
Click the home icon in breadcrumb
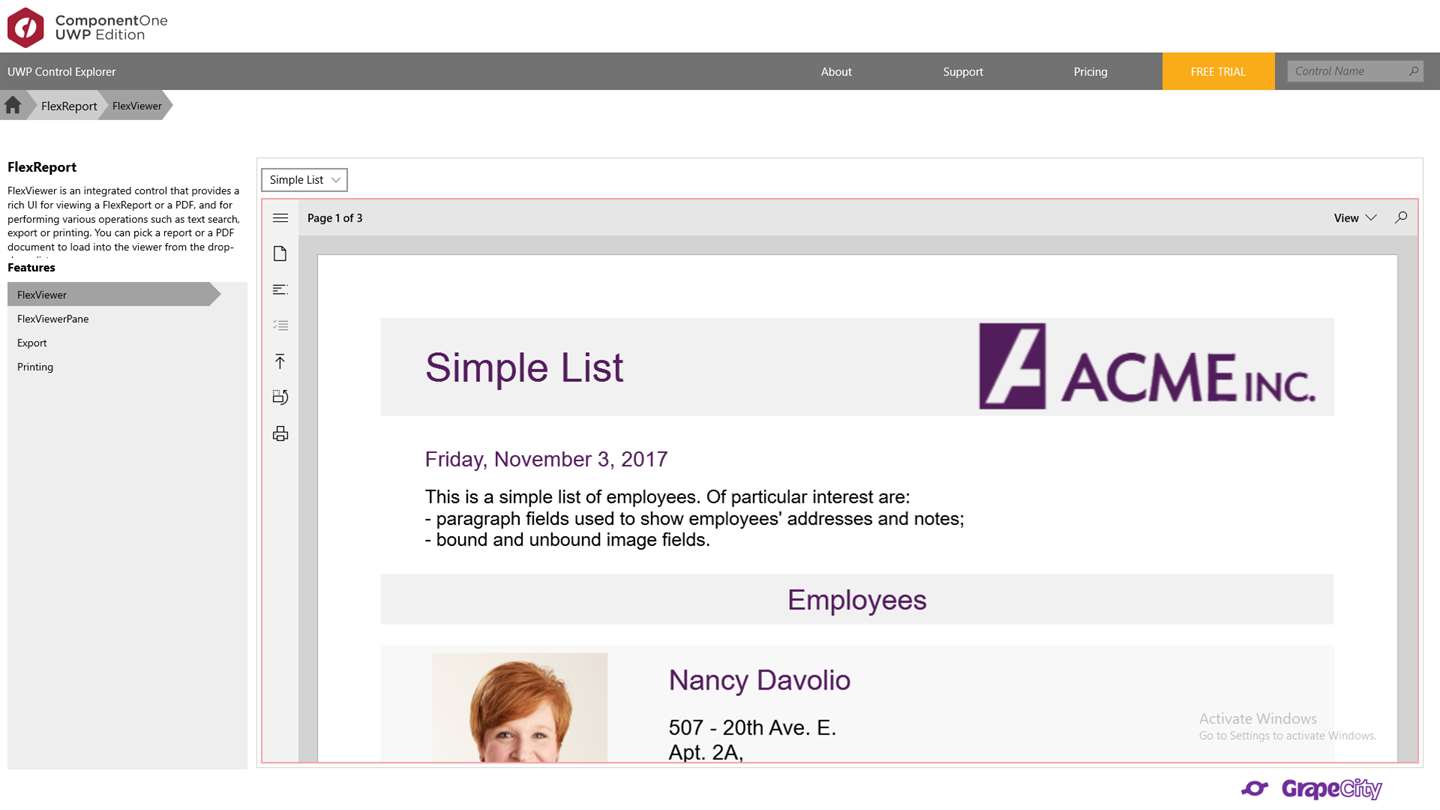[x=13, y=105]
